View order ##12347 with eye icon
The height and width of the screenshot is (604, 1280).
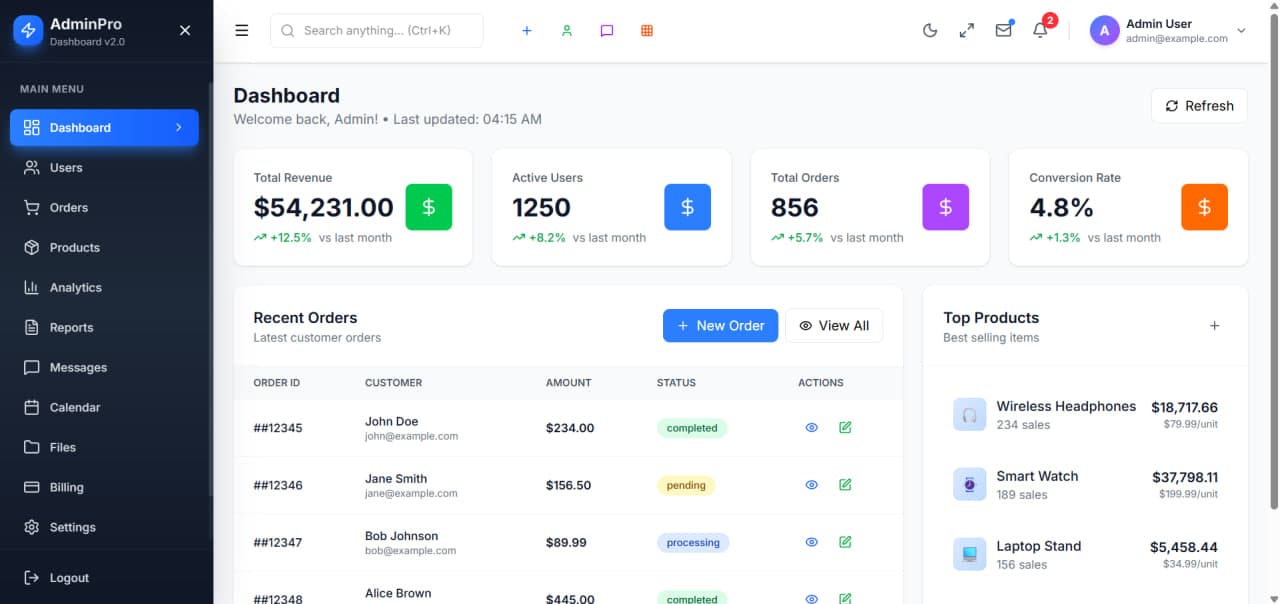click(x=812, y=542)
